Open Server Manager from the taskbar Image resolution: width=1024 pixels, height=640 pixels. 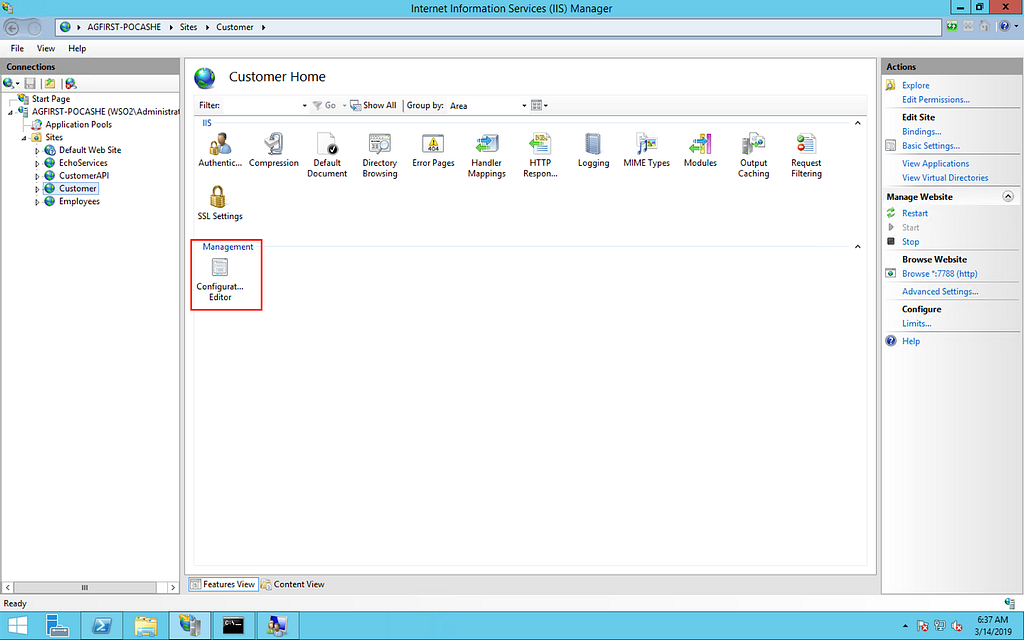[57, 626]
